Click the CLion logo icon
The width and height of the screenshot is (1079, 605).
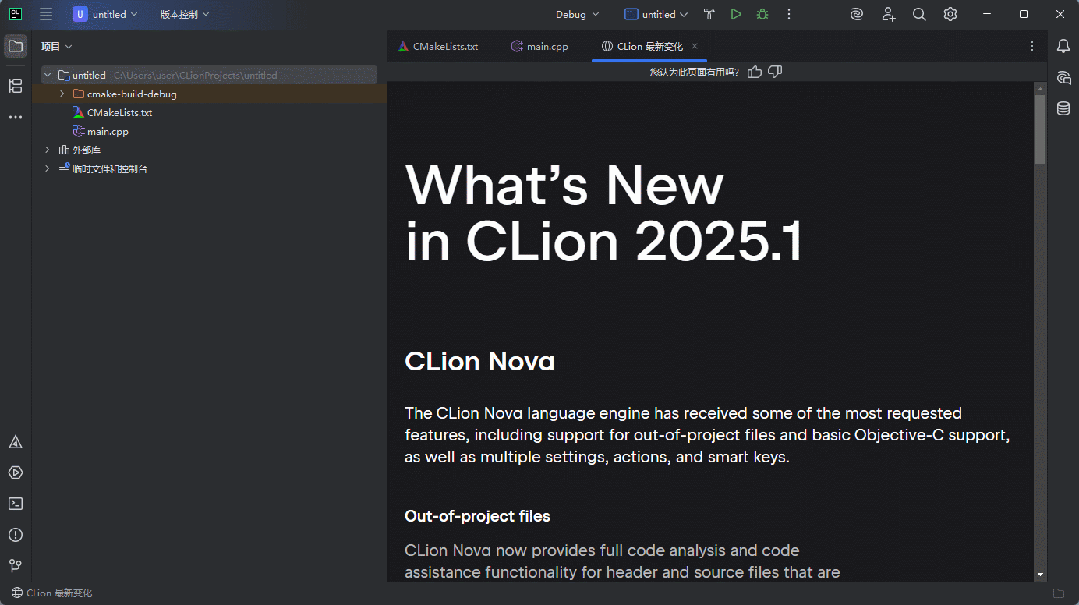15,14
